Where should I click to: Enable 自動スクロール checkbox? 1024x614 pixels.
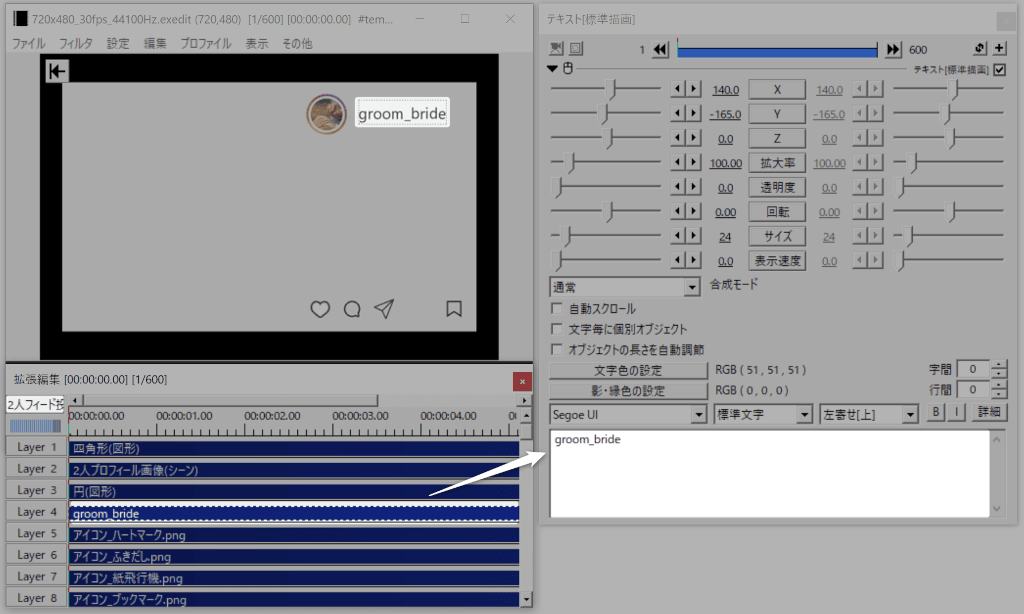(x=558, y=309)
